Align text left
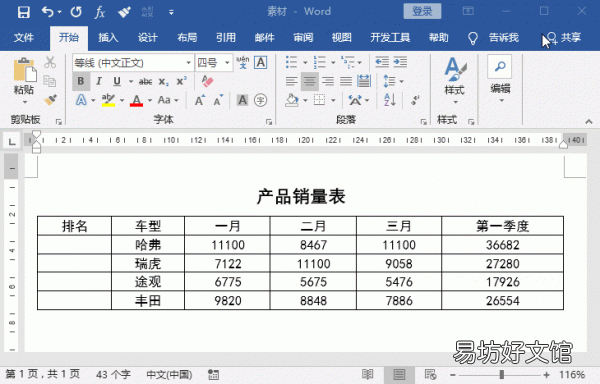This screenshot has height=384, width=600. click(x=292, y=81)
